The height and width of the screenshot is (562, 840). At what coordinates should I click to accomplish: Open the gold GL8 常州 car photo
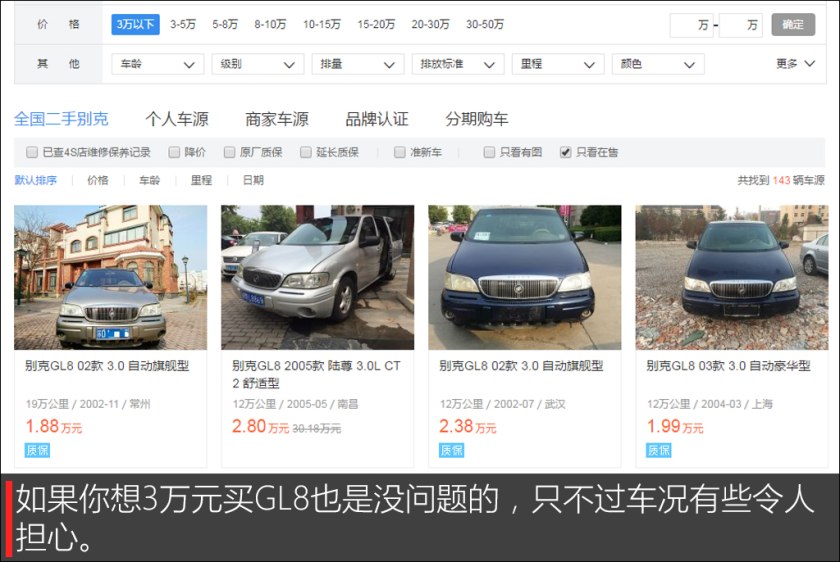[110, 278]
